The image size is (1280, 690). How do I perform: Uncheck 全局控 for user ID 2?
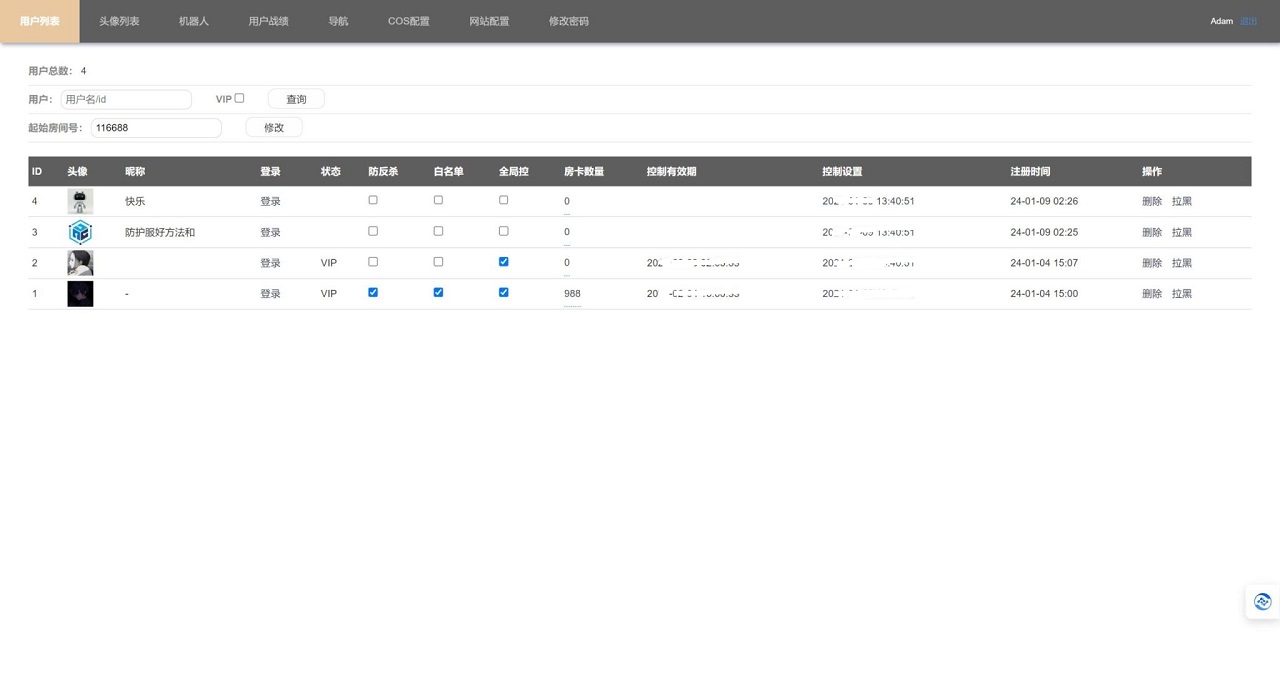pyautogui.click(x=503, y=262)
